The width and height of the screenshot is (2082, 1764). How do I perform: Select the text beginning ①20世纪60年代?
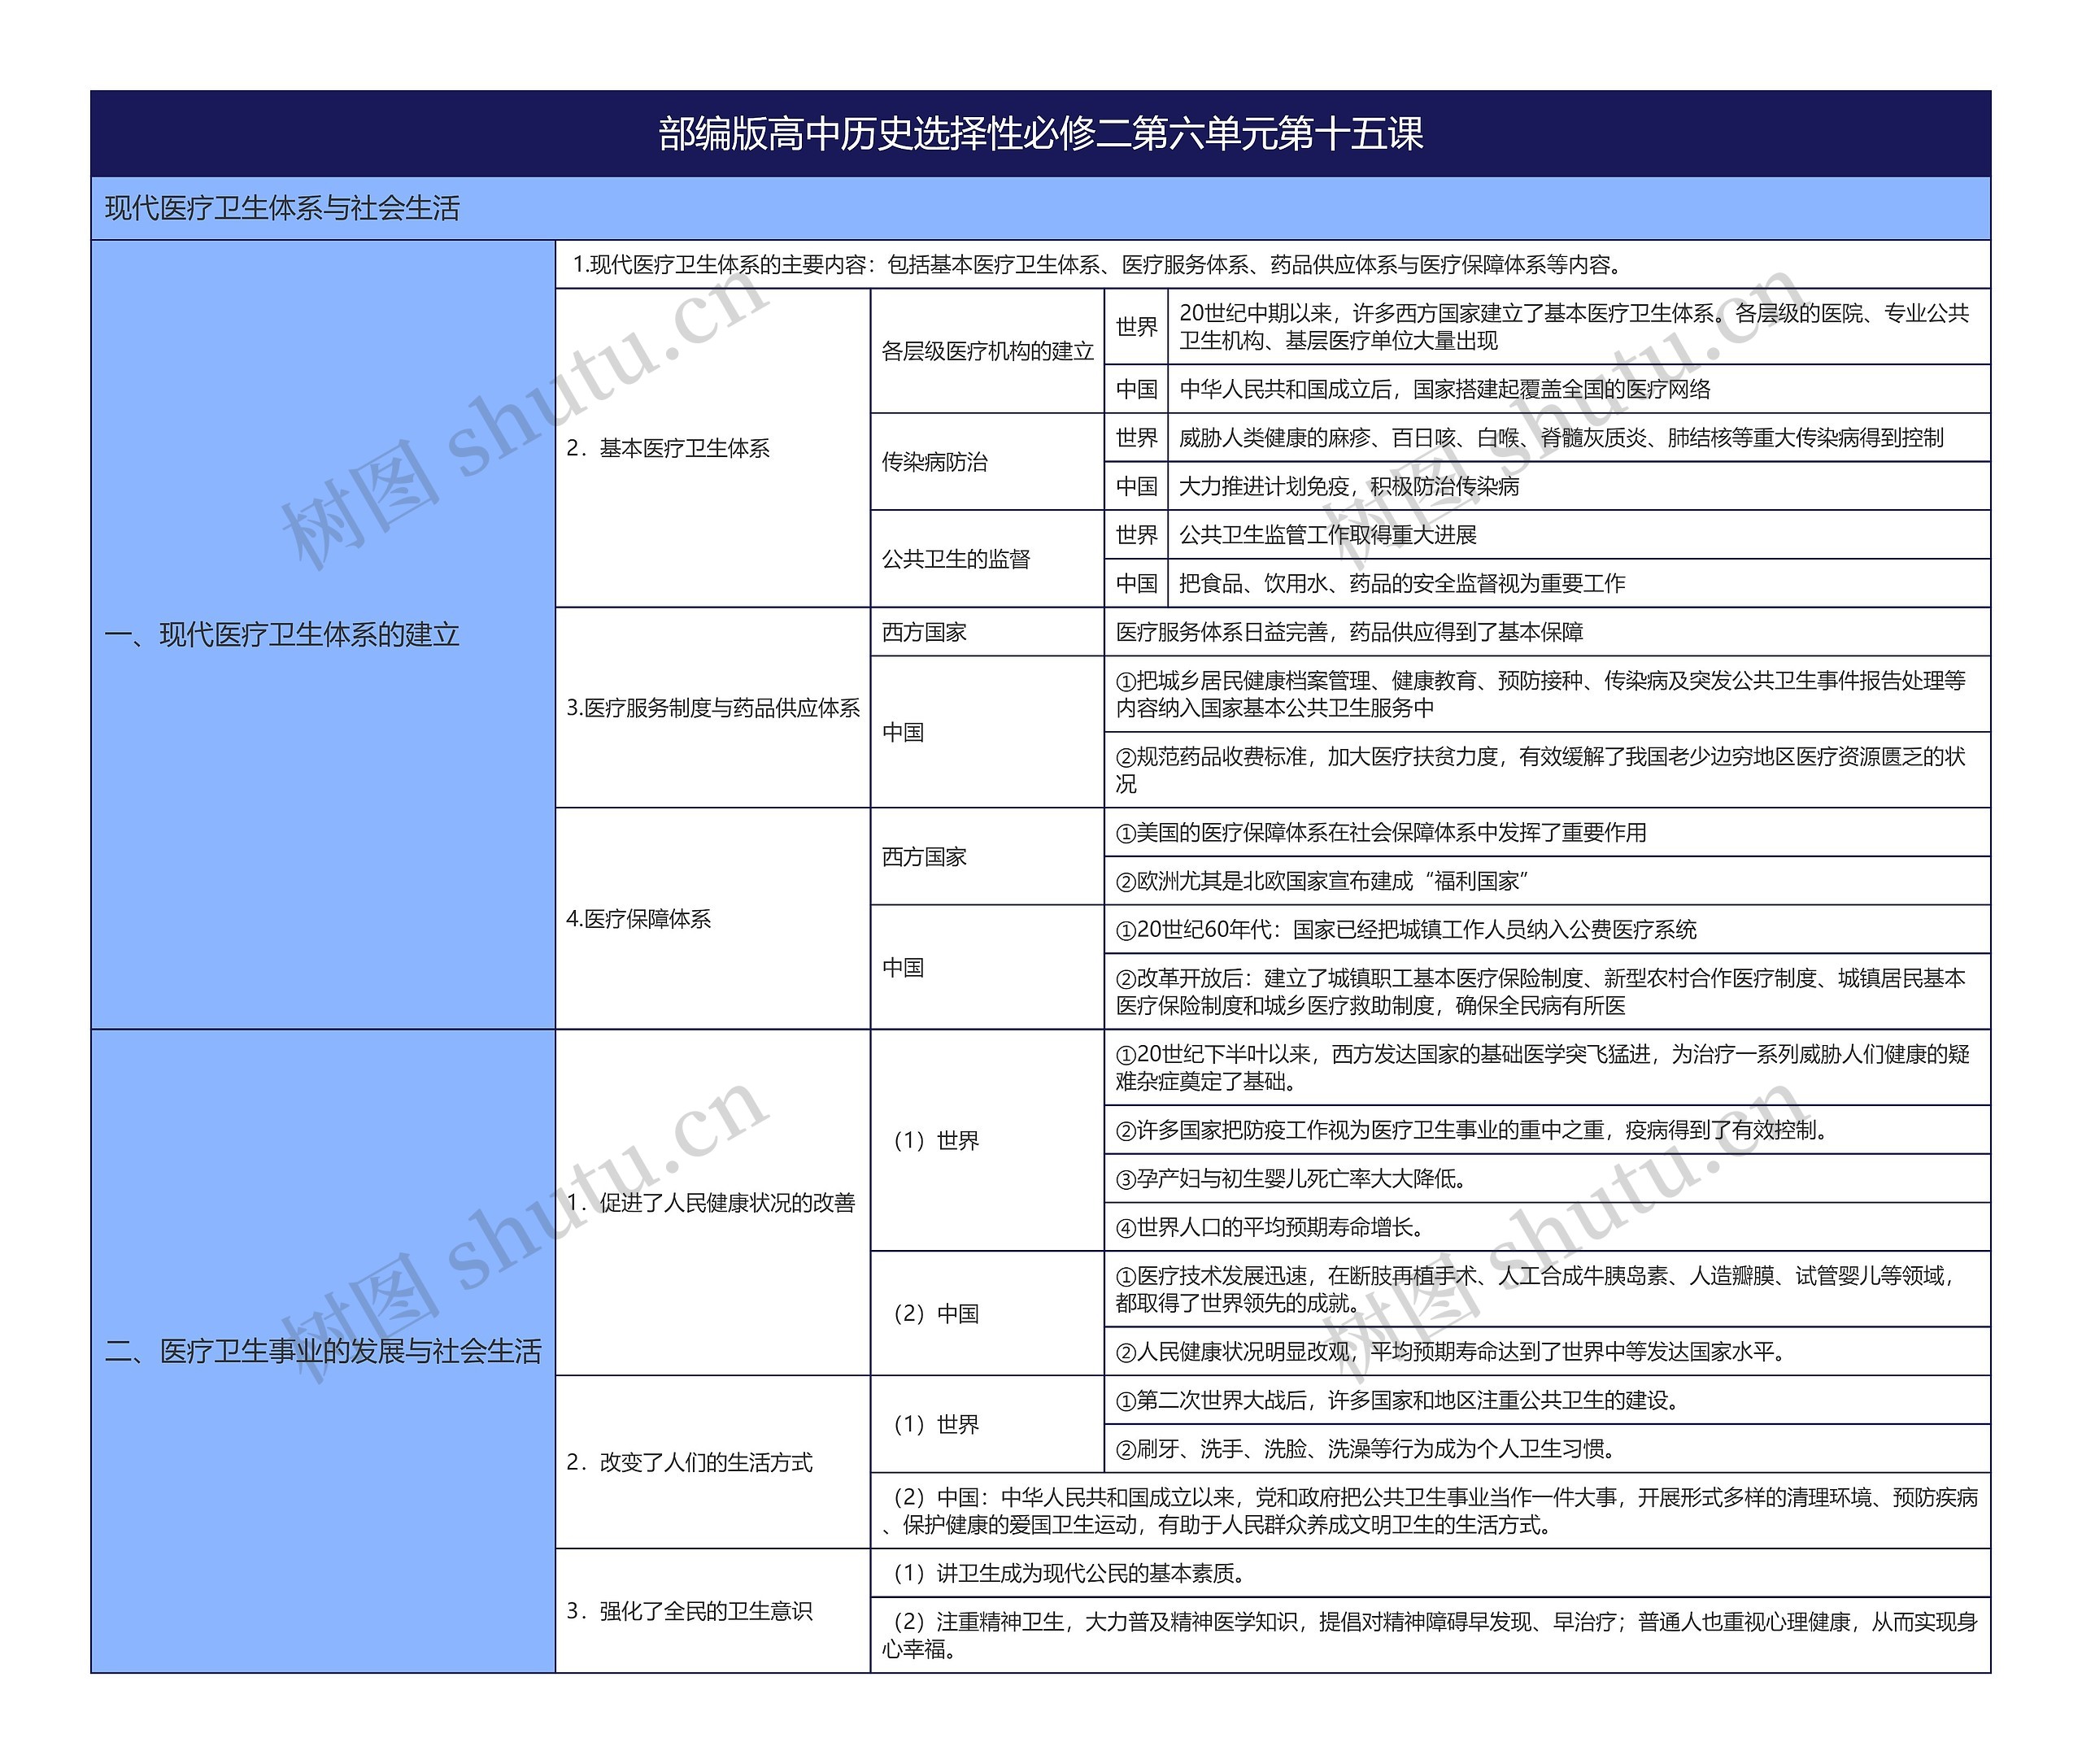click(x=1406, y=930)
